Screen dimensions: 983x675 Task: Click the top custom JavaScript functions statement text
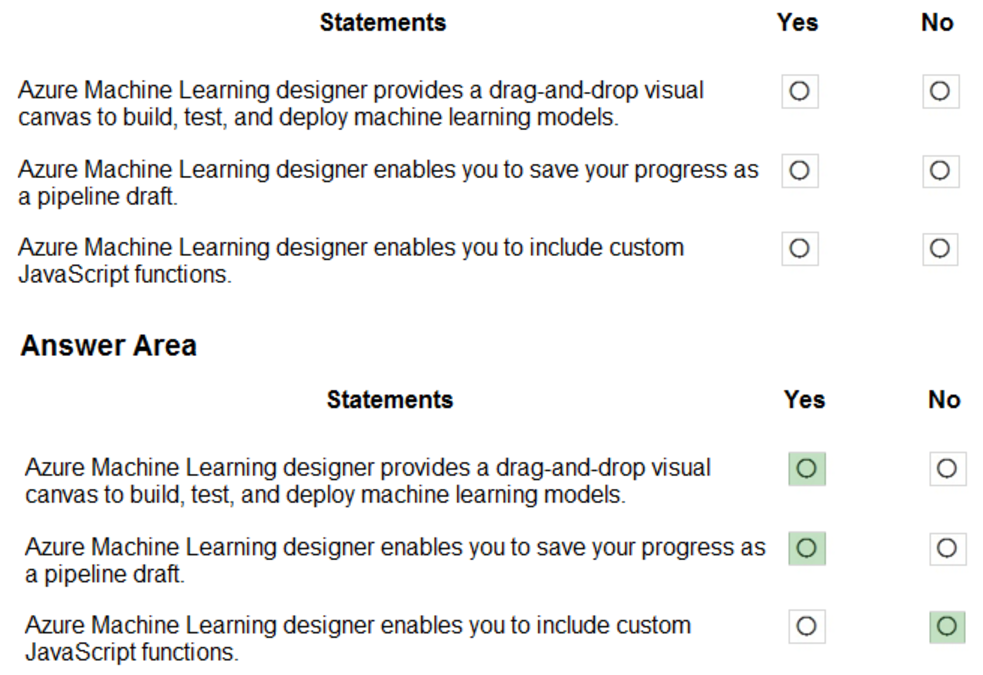tap(350, 261)
